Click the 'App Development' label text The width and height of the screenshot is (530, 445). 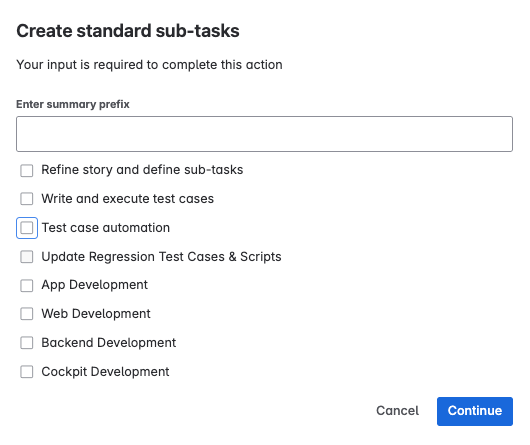click(95, 285)
